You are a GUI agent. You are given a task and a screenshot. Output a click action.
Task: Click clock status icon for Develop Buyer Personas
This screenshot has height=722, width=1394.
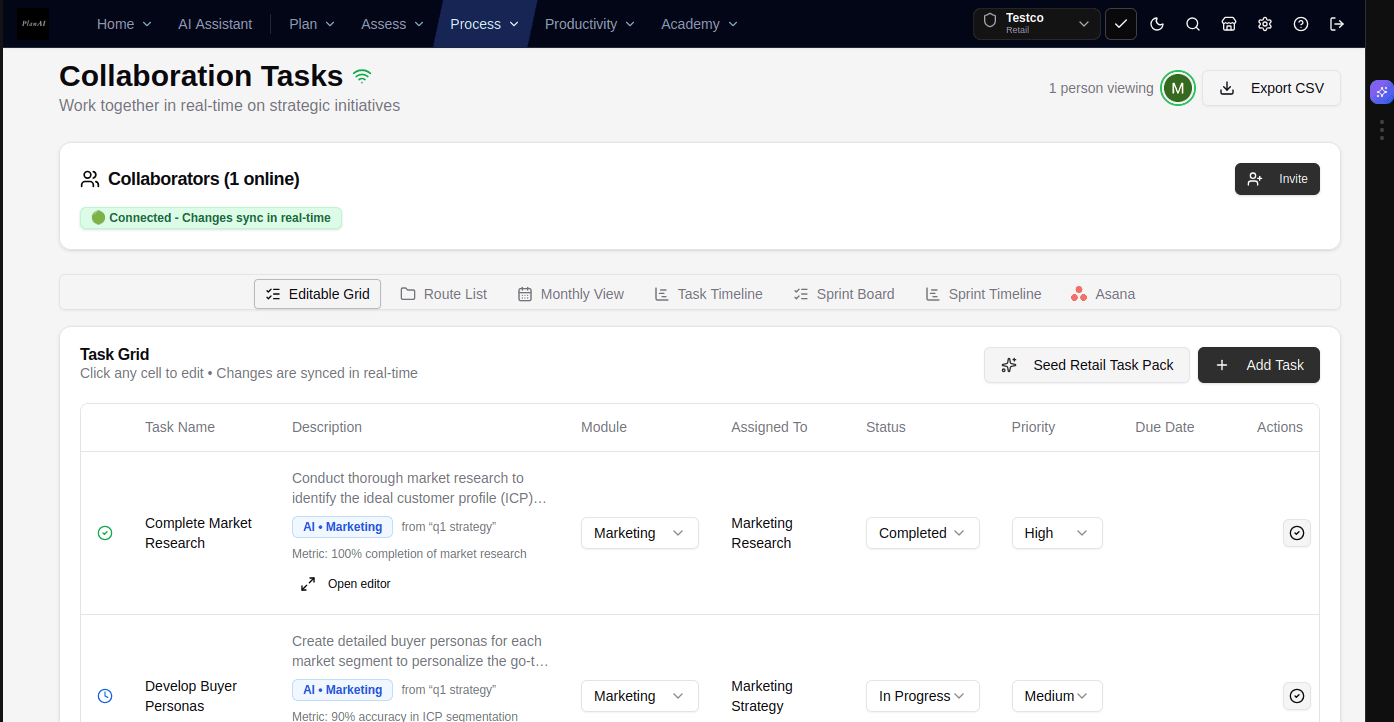point(105,696)
